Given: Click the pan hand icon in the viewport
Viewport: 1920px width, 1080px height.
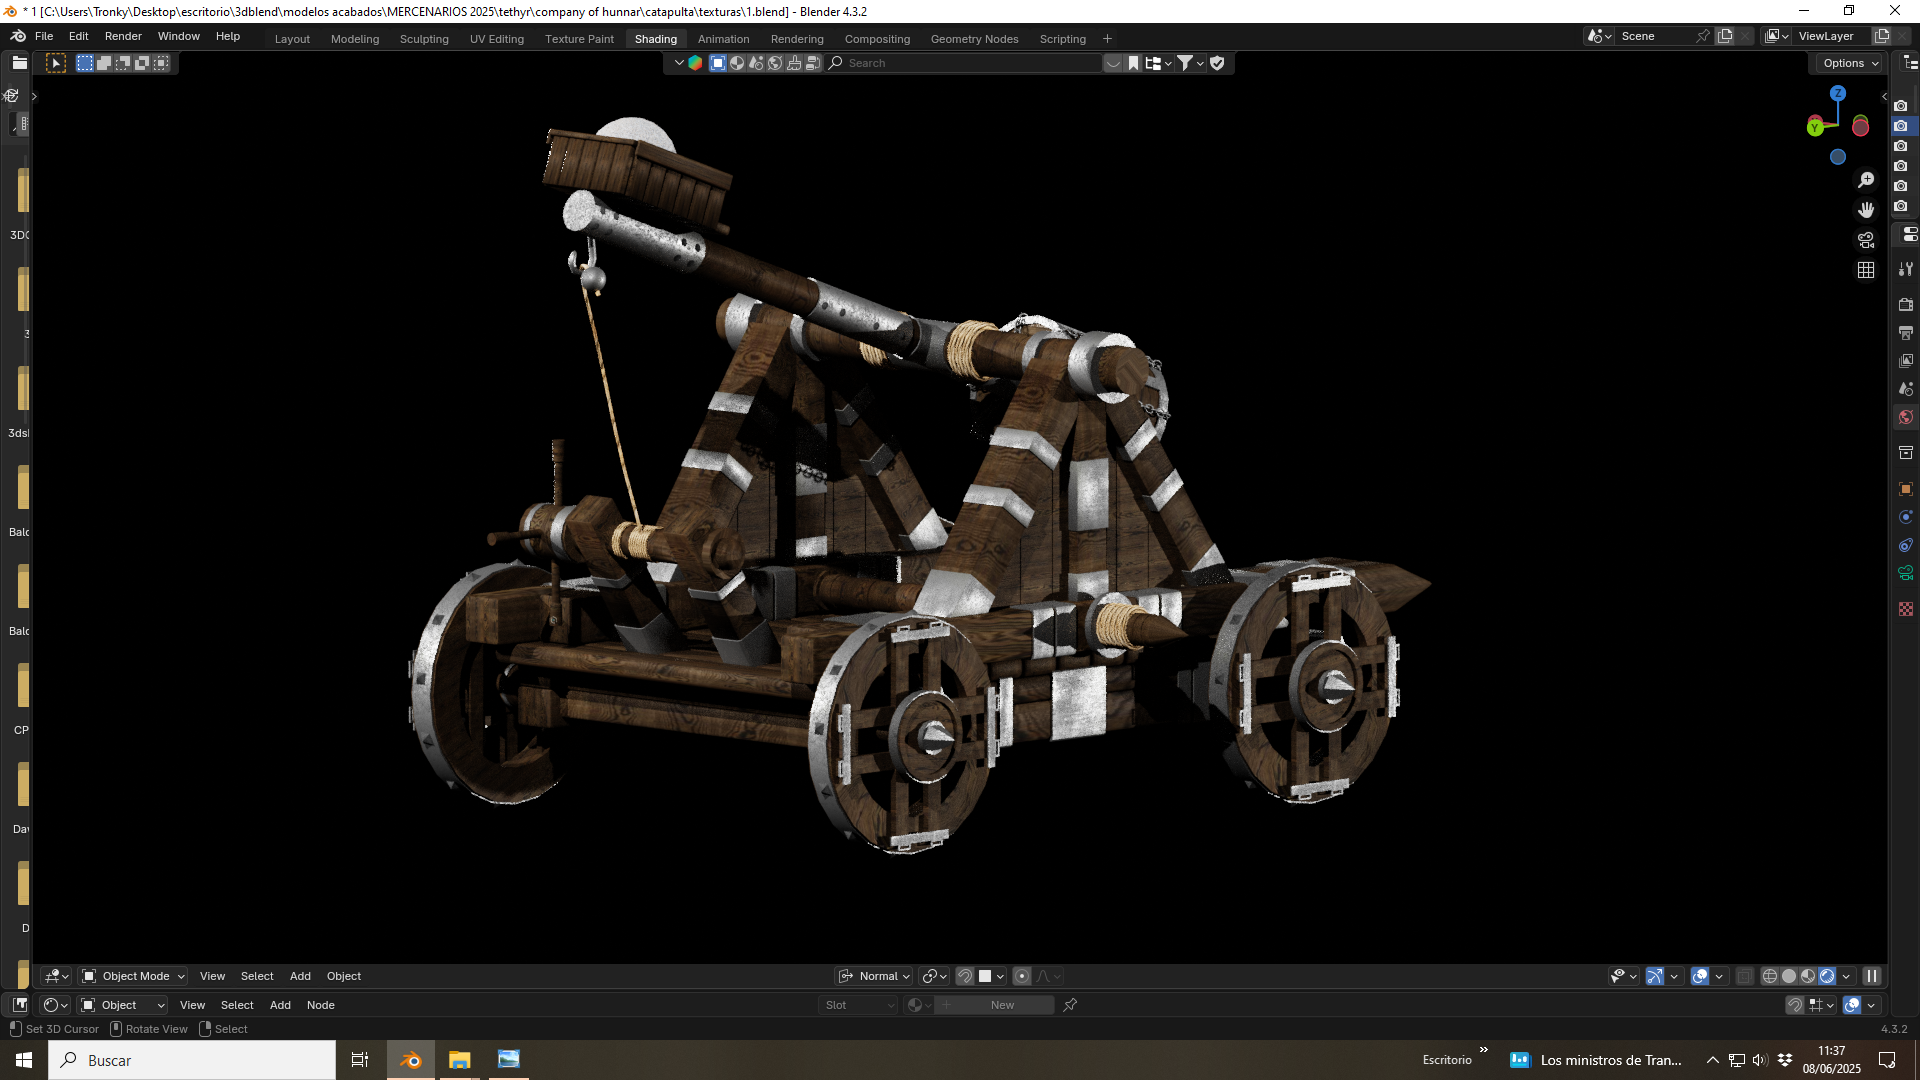Looking at the screenshot, I should click(x=1866, y=210).
